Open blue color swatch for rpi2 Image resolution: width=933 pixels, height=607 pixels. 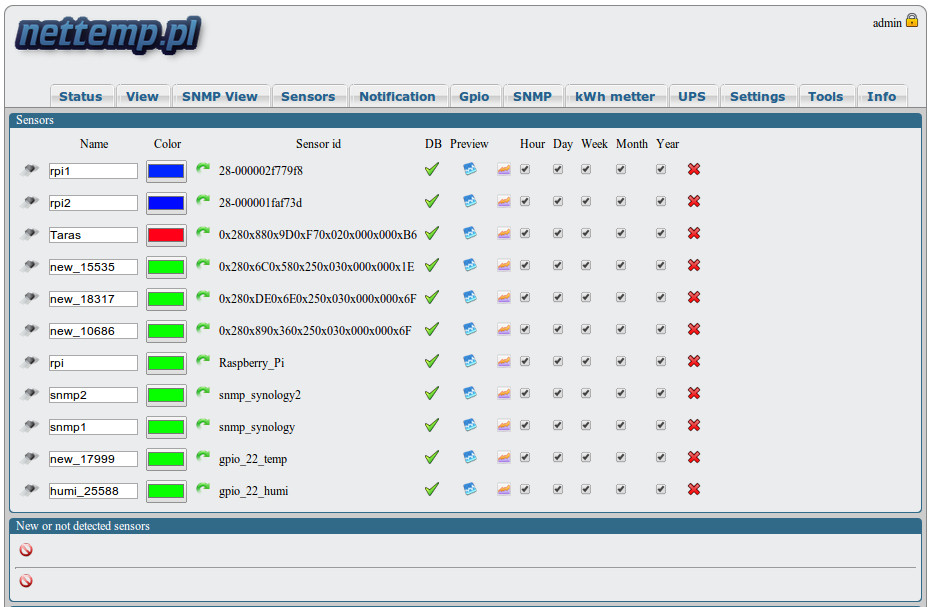tap(166, 204)
